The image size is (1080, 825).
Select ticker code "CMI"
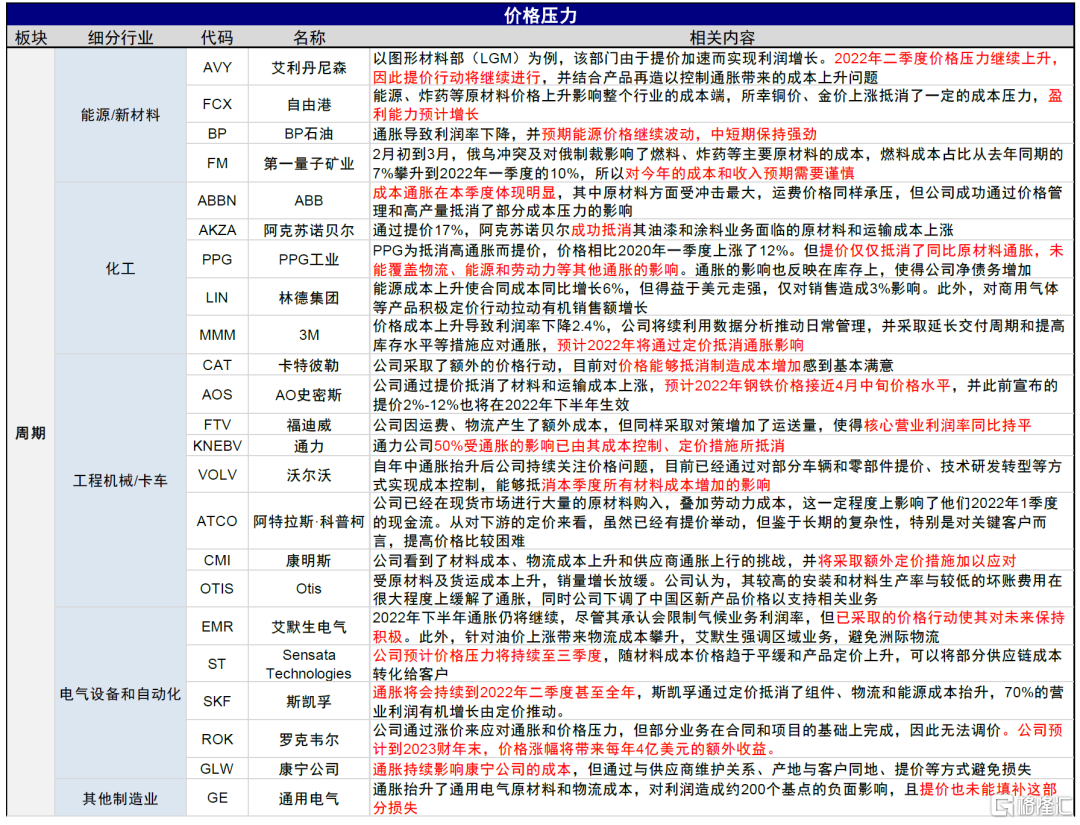click(217, 561)
